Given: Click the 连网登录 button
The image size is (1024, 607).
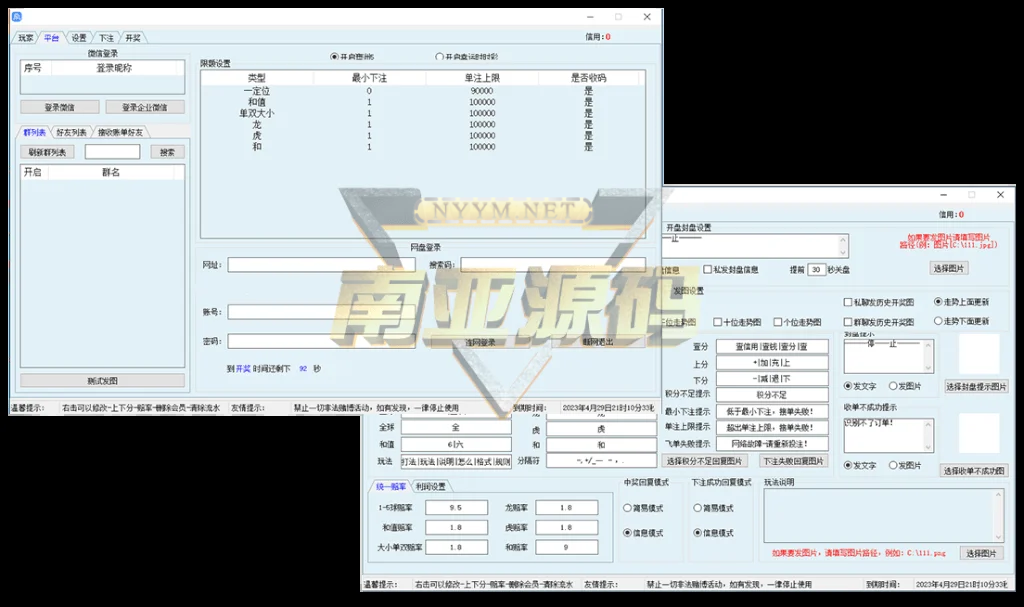Looking at the screenshot, I should pos(479,342).
